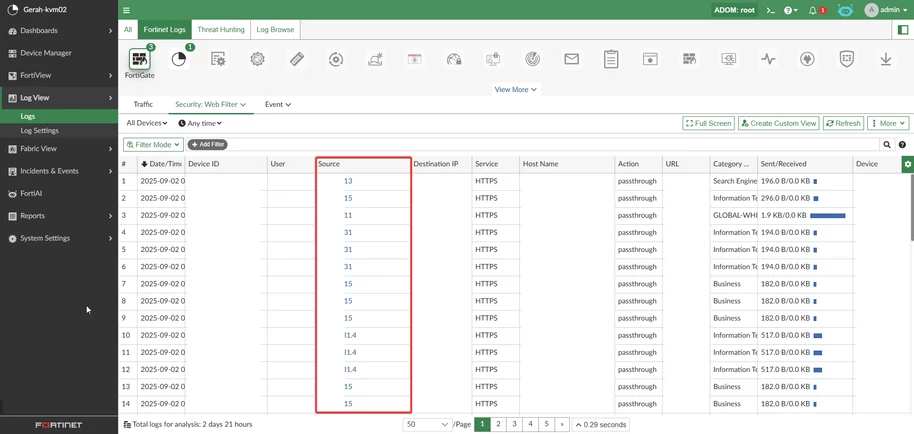The width and height of the screenshot is (914, 434).
Task: Switch to the Threat Hunting tab
Action: click(221, 29)
